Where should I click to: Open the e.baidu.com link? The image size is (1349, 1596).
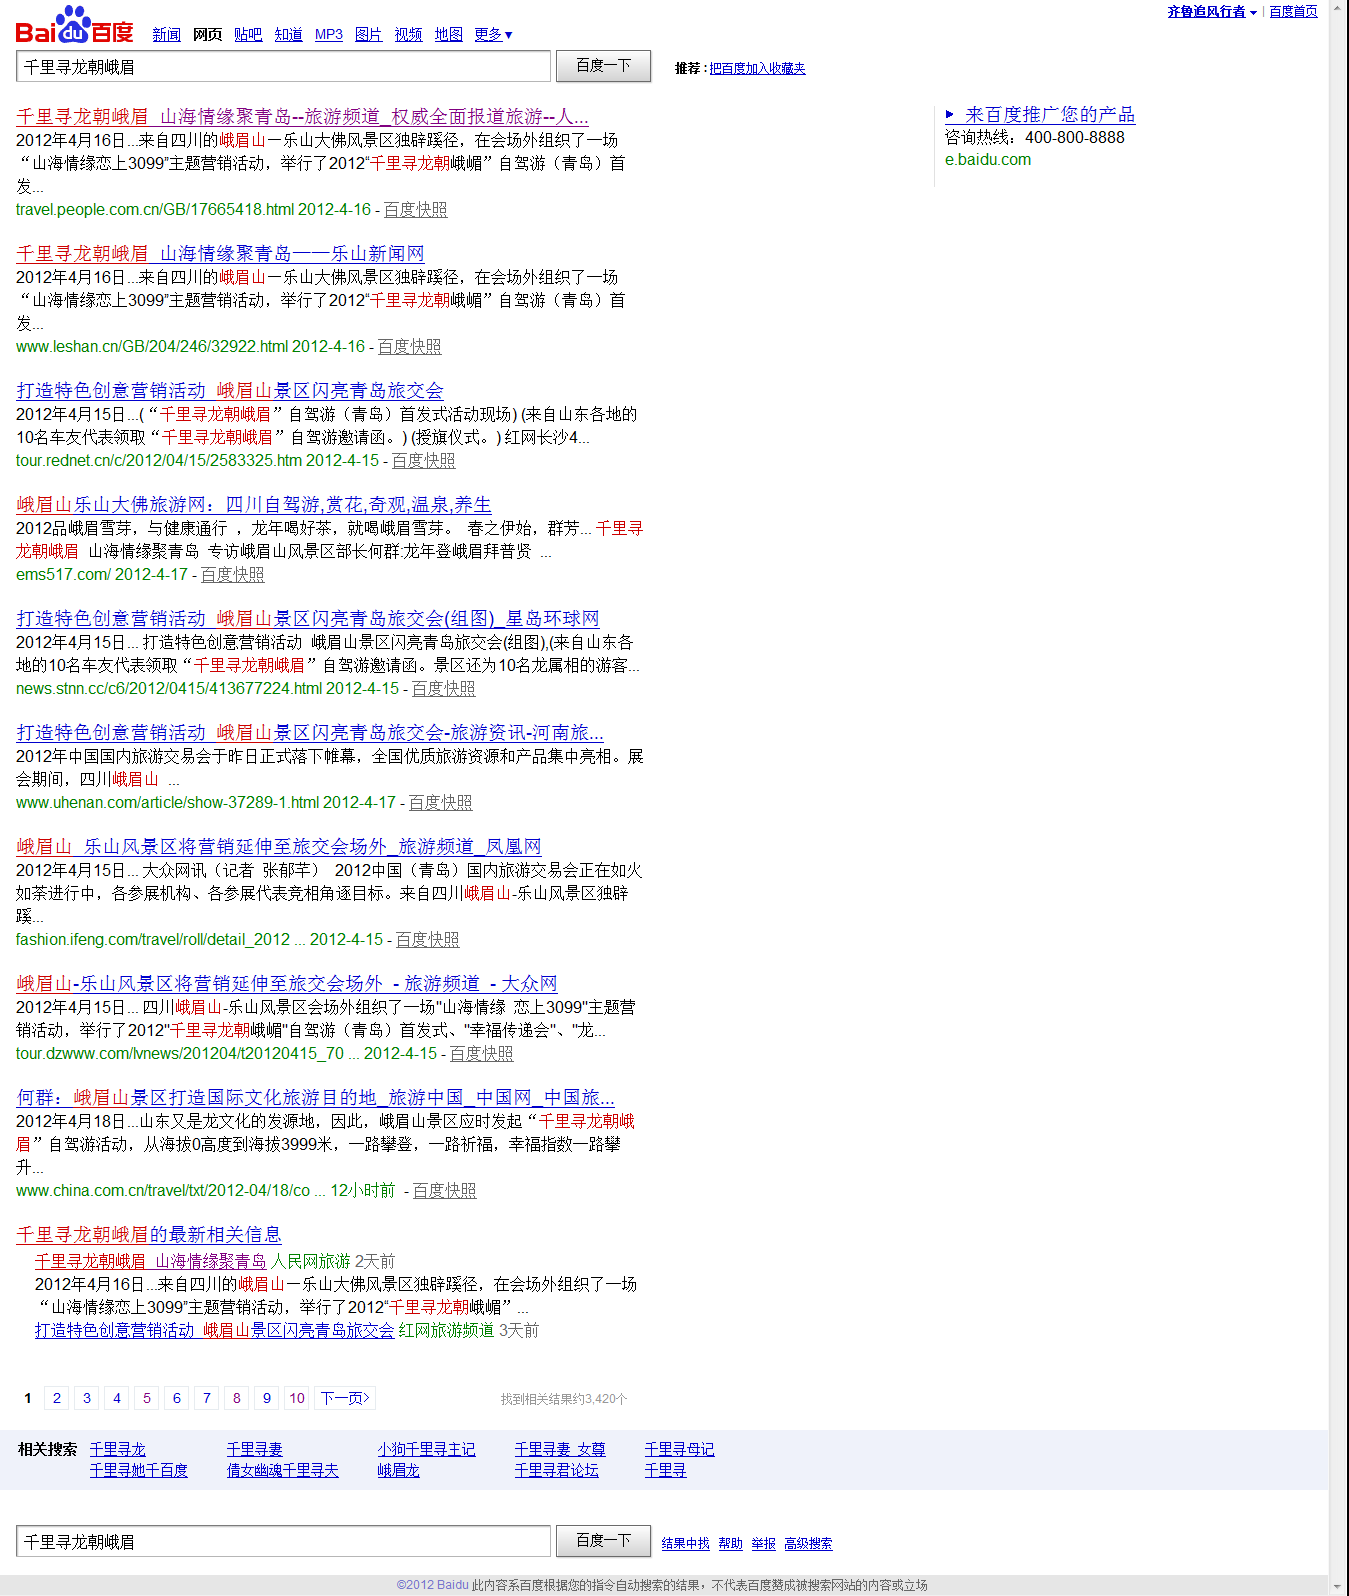click(x=988, y=160)
